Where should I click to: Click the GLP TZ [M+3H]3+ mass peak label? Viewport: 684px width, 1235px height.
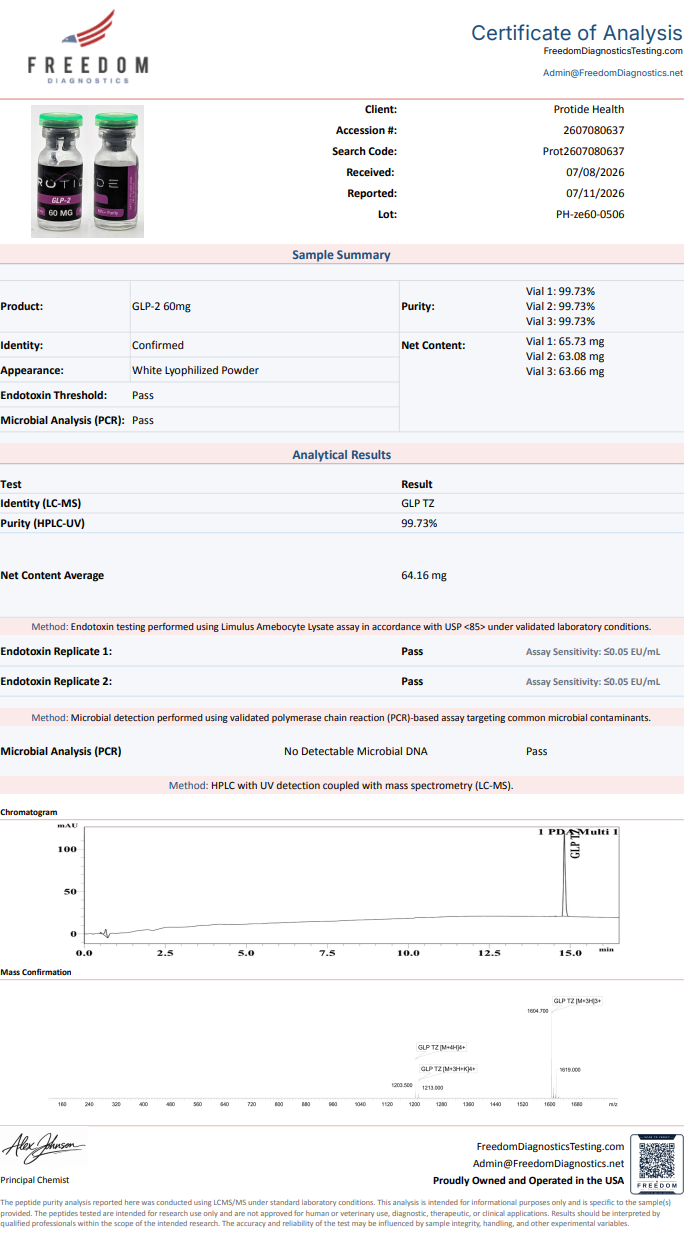pyautogui.click(x=577, y=1000)
